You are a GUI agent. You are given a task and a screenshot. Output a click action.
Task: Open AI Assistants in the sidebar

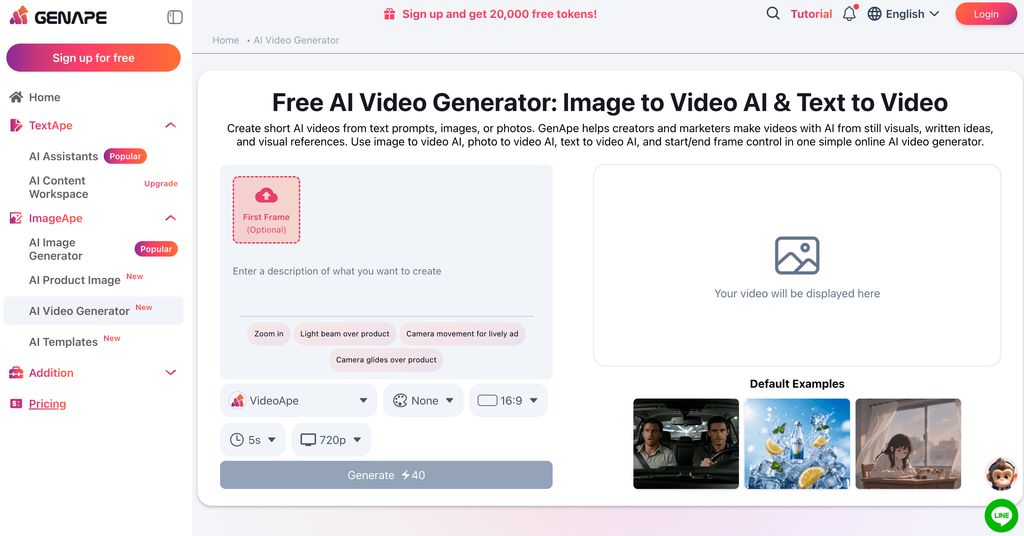click(x=63, y=156)
